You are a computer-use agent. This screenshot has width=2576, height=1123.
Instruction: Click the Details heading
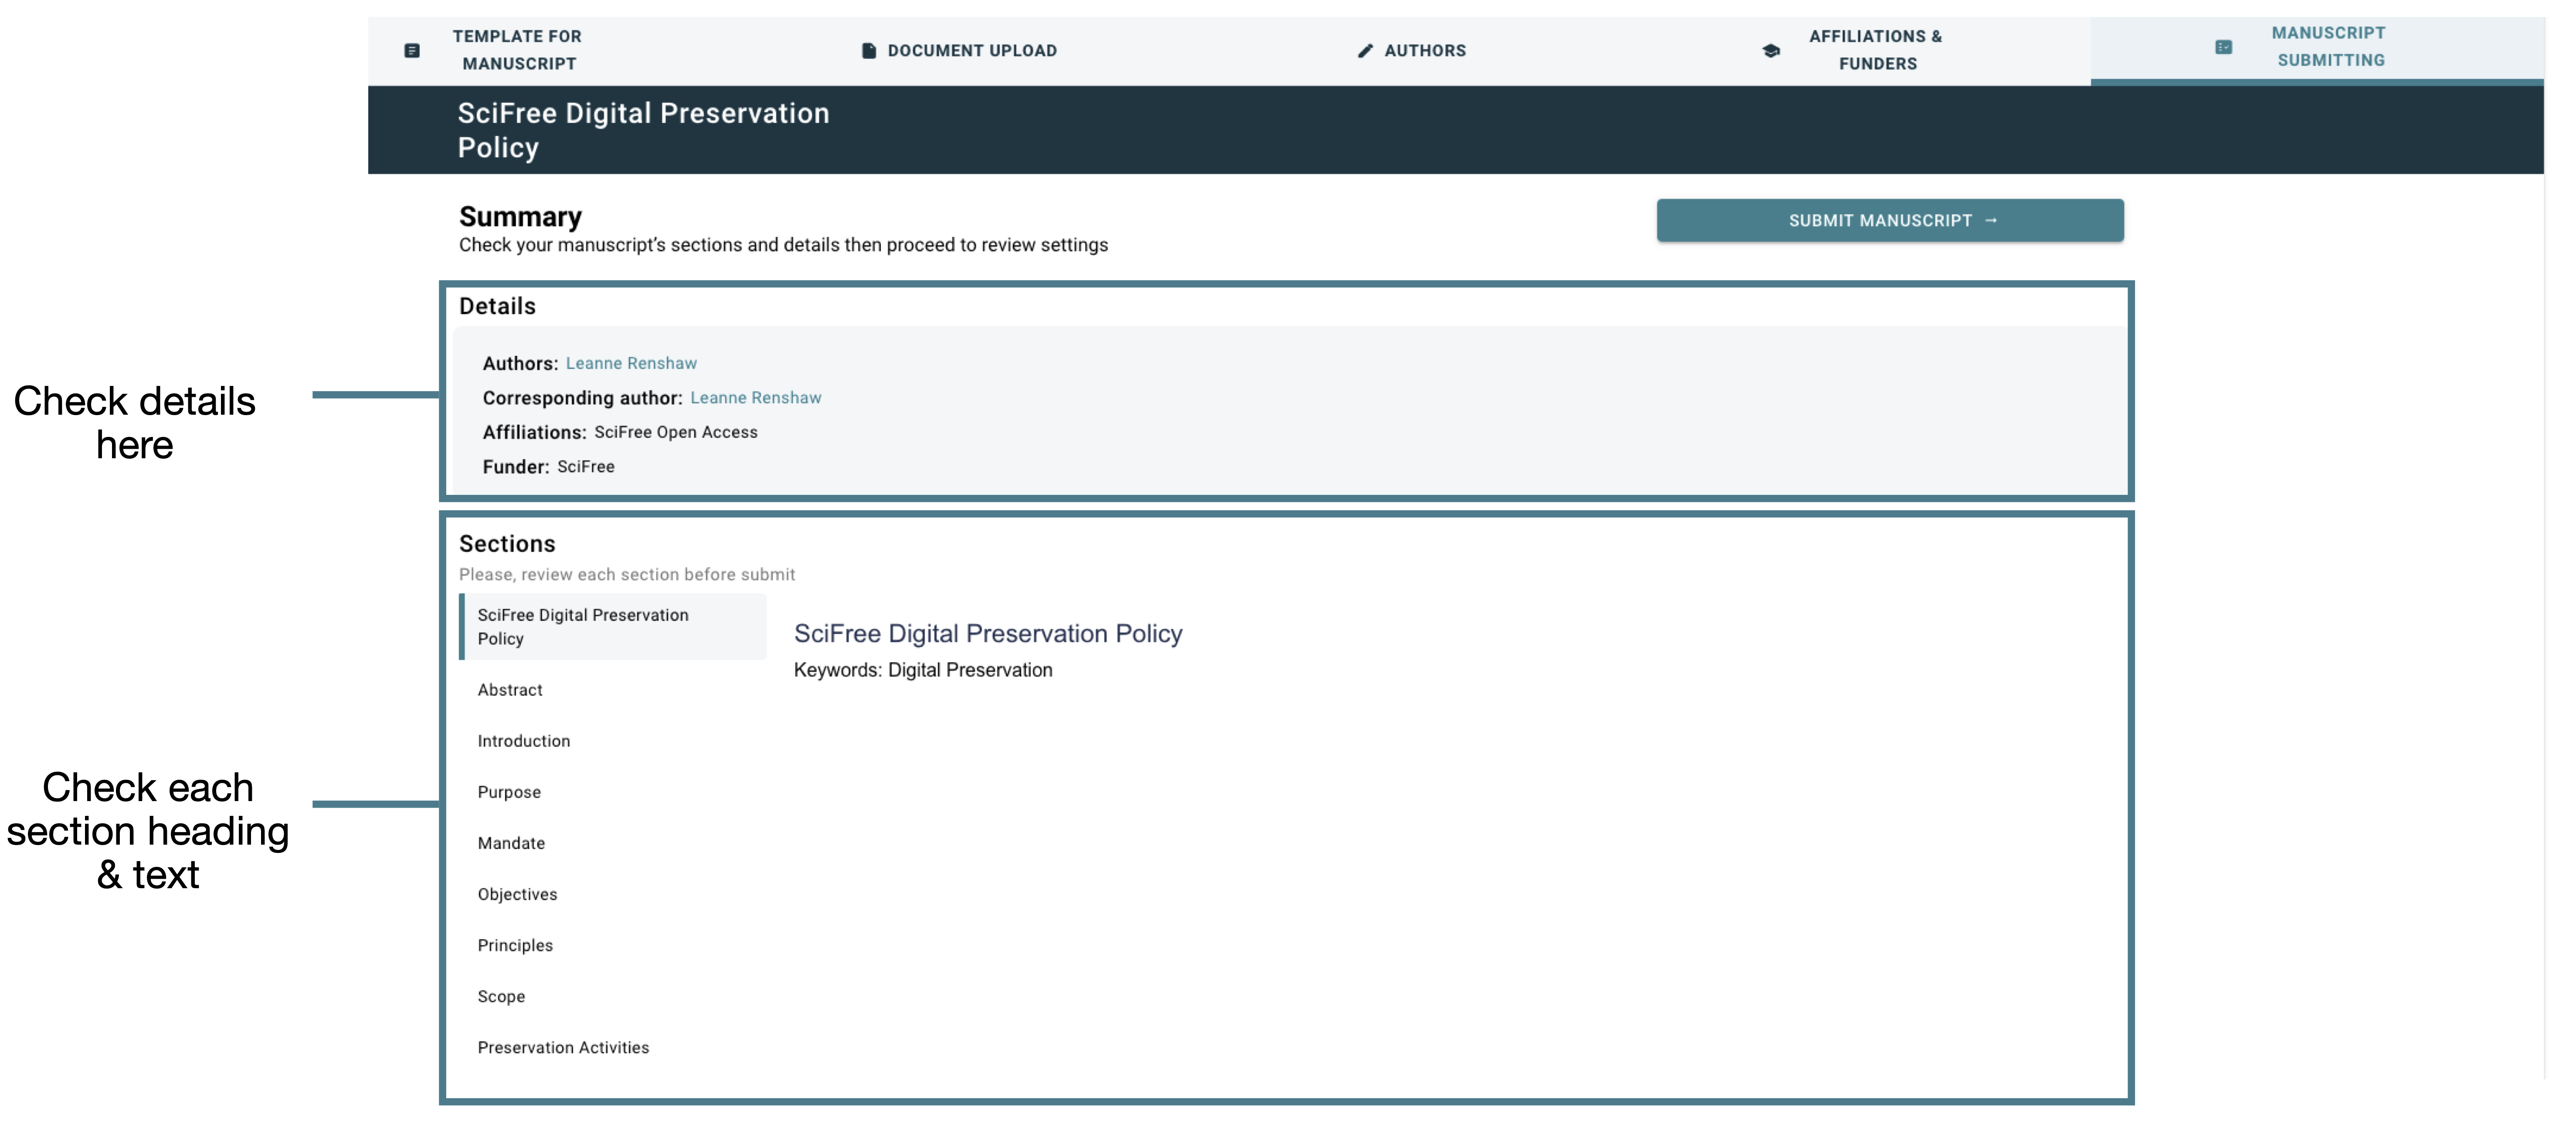point(497,306)
